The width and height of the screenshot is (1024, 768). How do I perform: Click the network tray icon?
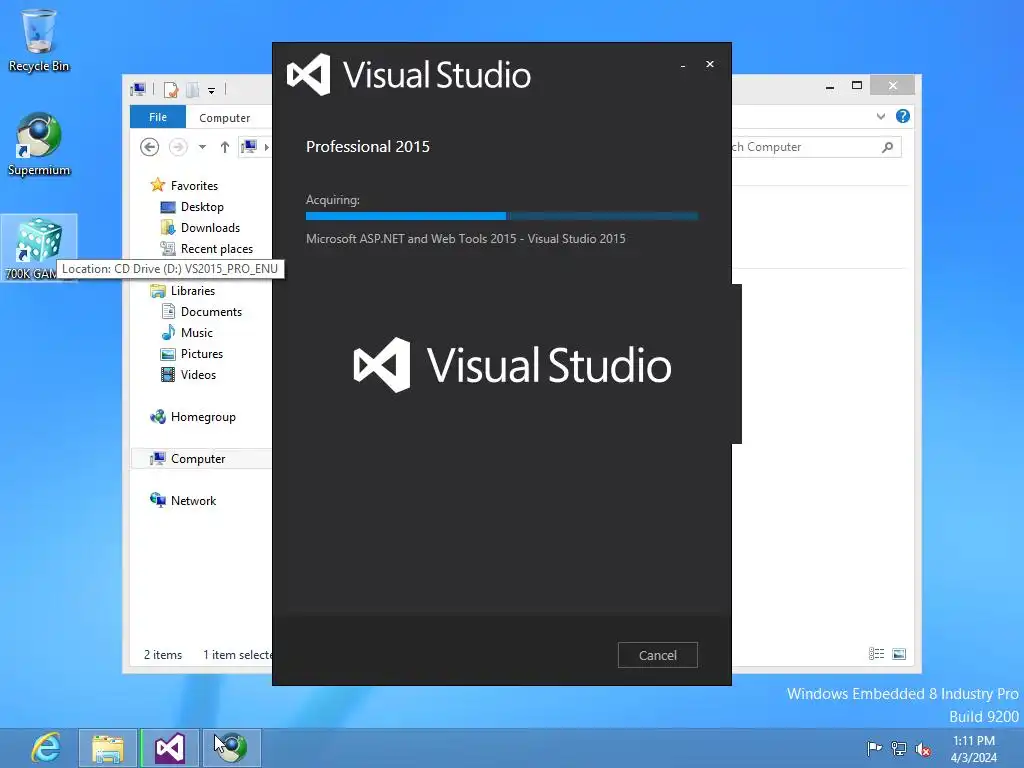[899, 748]
